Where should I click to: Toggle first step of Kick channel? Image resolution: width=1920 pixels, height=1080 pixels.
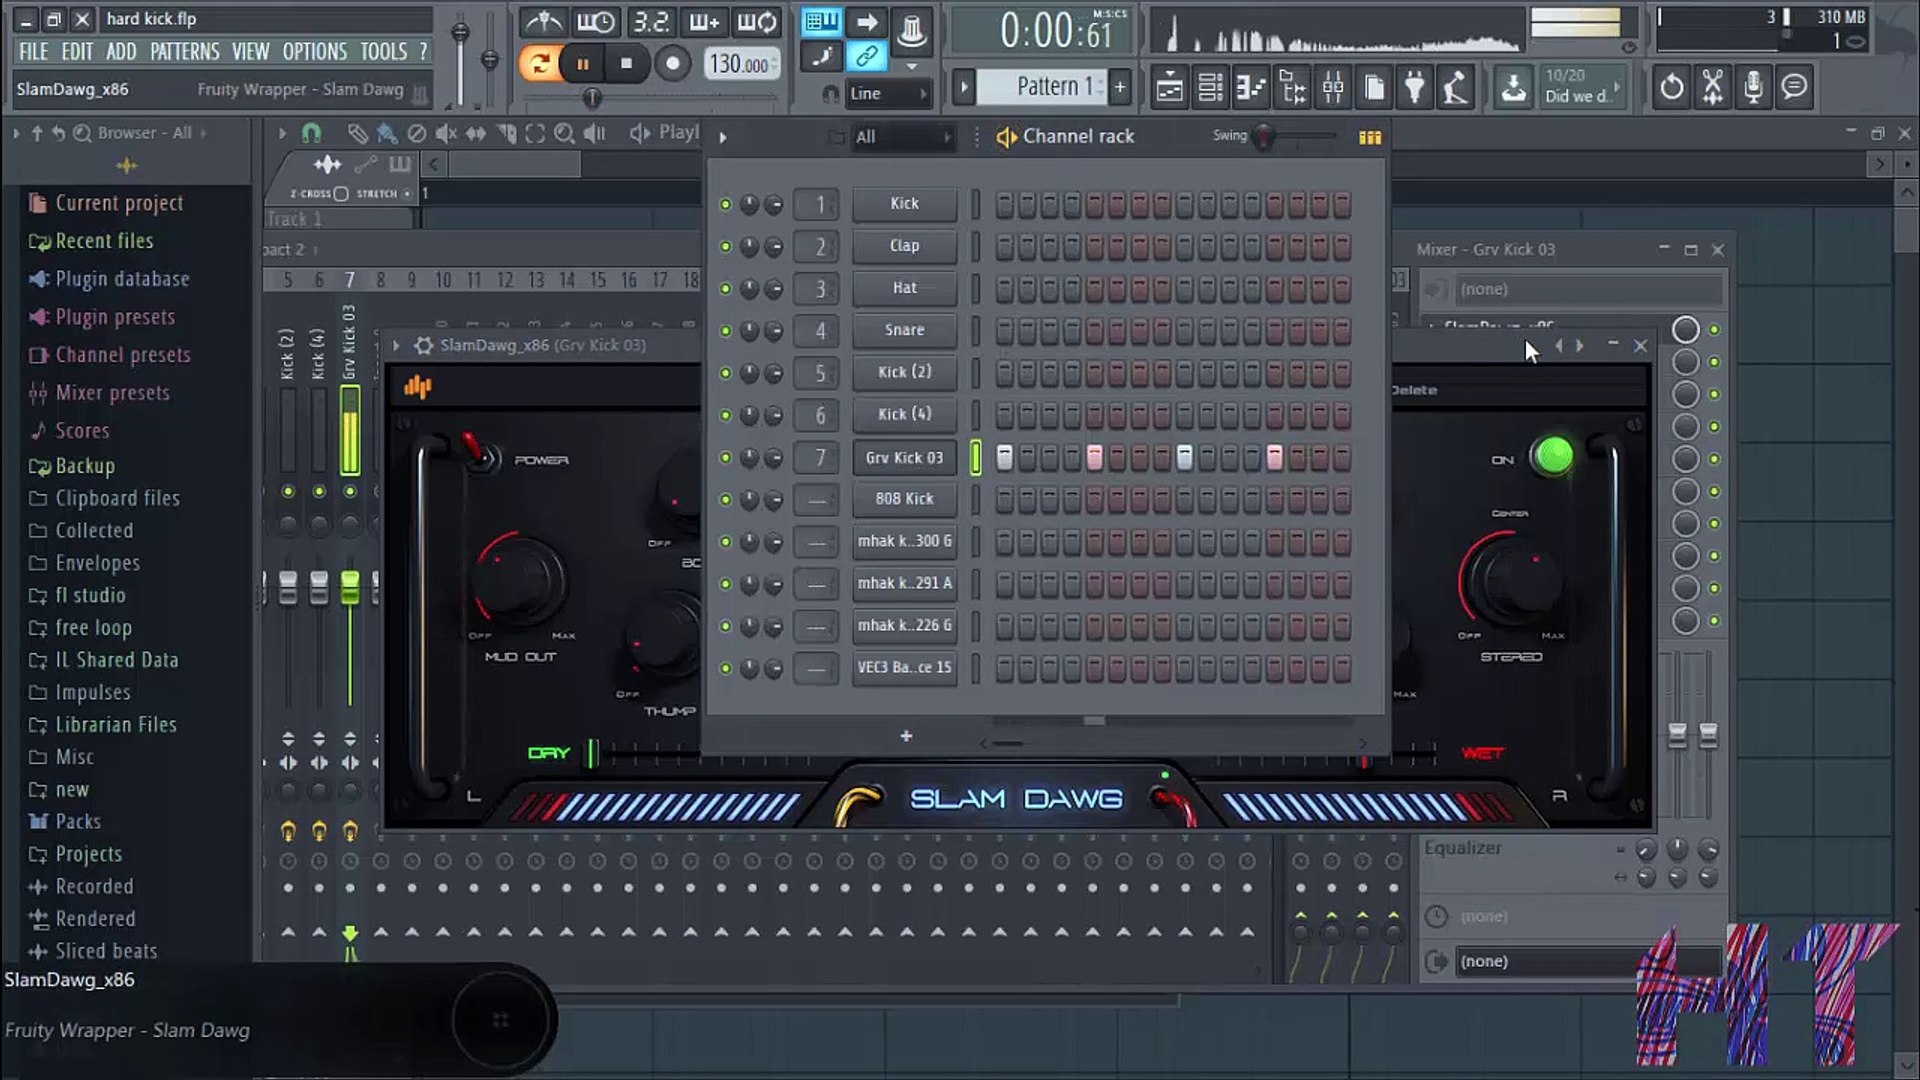click(x=1004, y=205)
